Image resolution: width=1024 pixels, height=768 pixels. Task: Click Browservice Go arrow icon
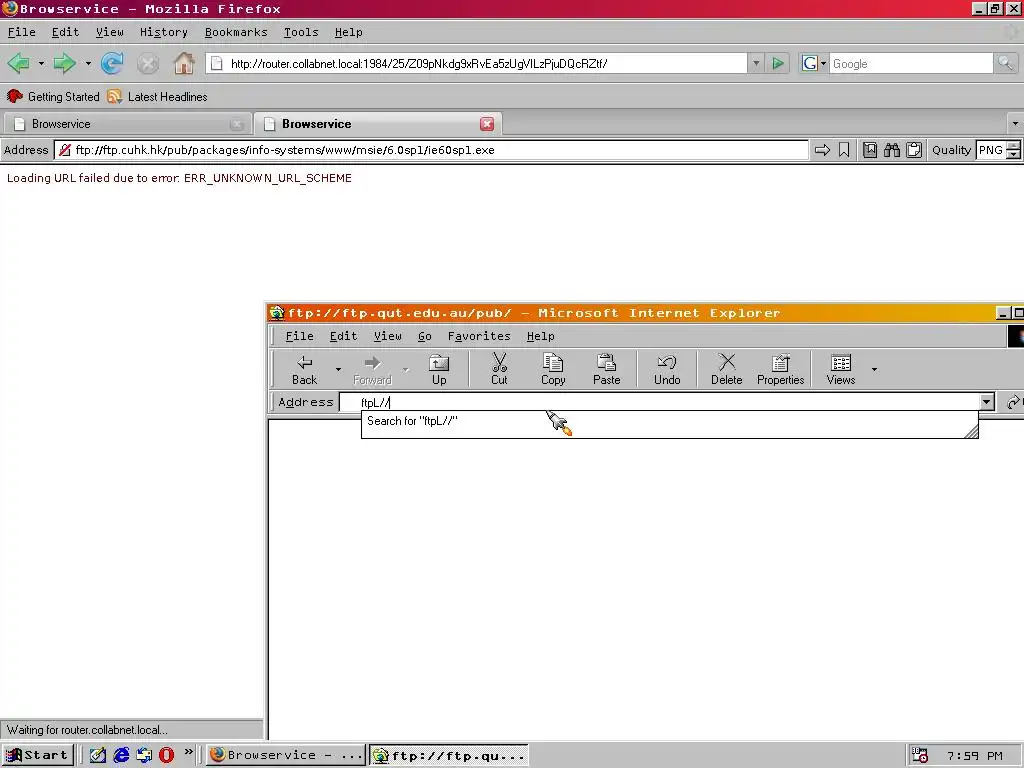822,150
